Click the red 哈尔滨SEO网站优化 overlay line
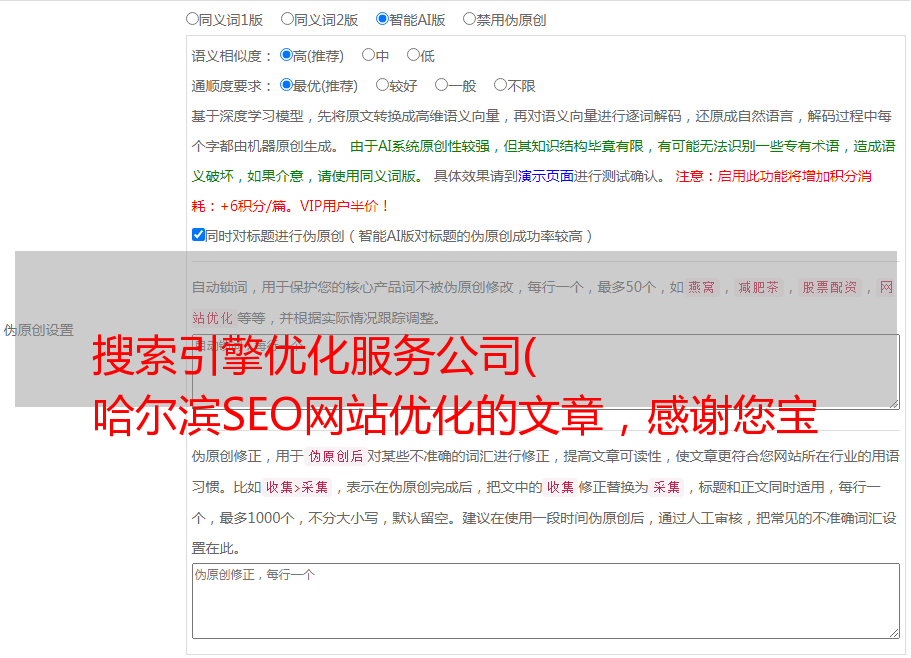This screenshot has height=658, width=911. point(455,415)
